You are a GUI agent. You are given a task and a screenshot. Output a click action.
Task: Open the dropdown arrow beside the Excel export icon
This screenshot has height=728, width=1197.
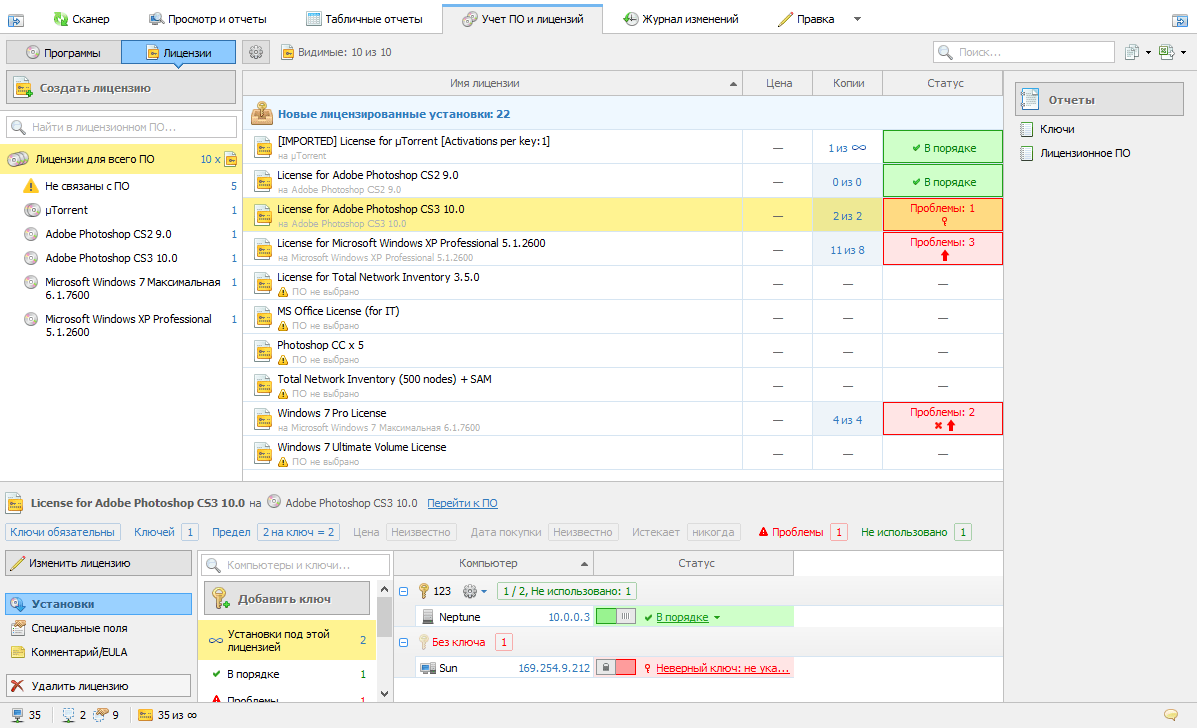coord(1183,53)
